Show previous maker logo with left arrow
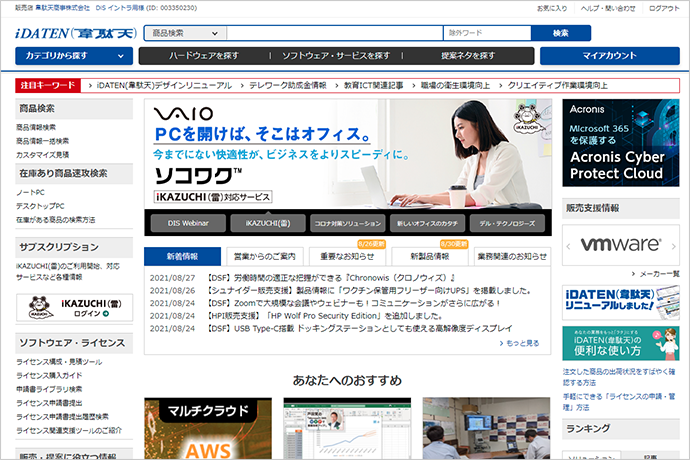 click(x=568, y=247)
